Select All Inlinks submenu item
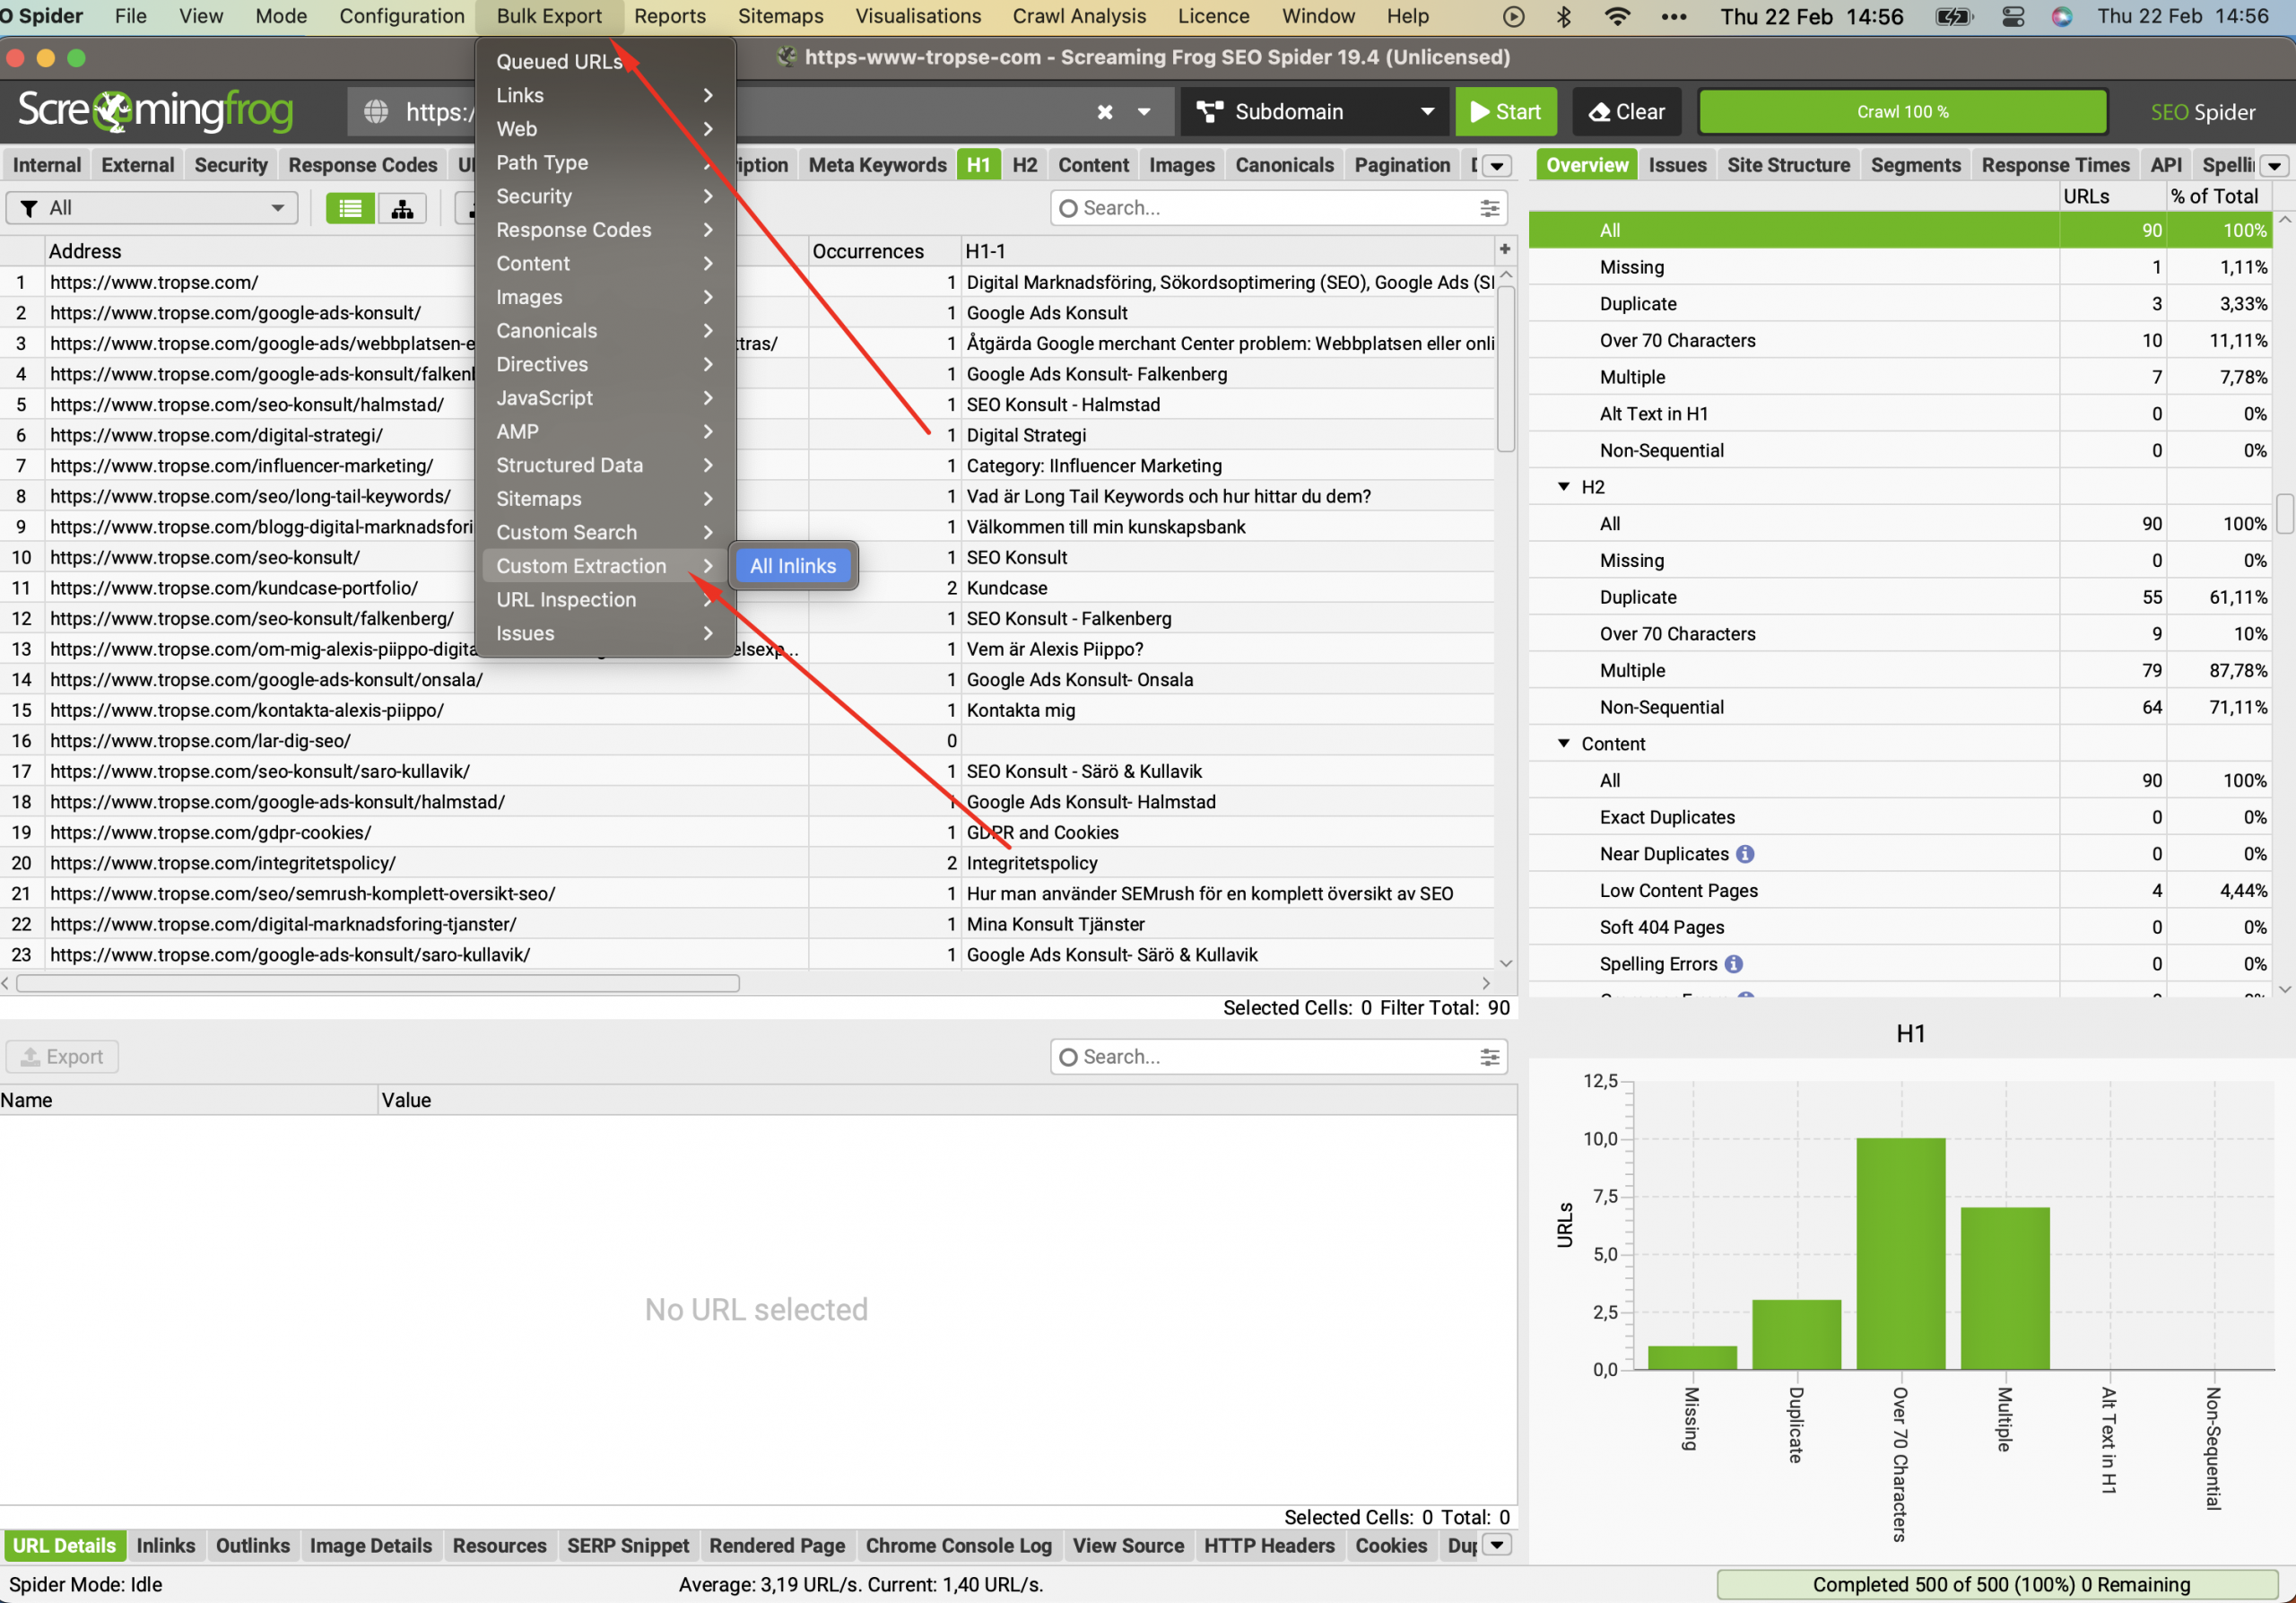This screenshot has height=1603, width=2296. click(793, 566)
